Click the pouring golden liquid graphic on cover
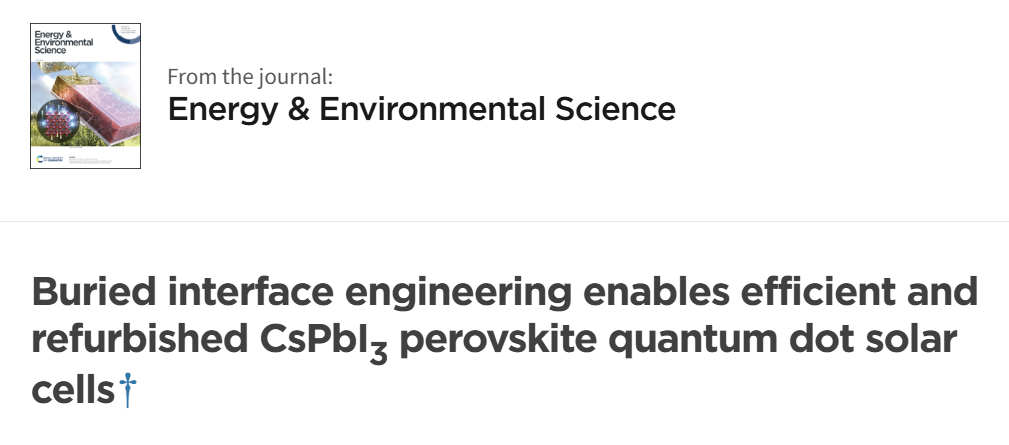The image size is (1009, 445). coord(59,71)
